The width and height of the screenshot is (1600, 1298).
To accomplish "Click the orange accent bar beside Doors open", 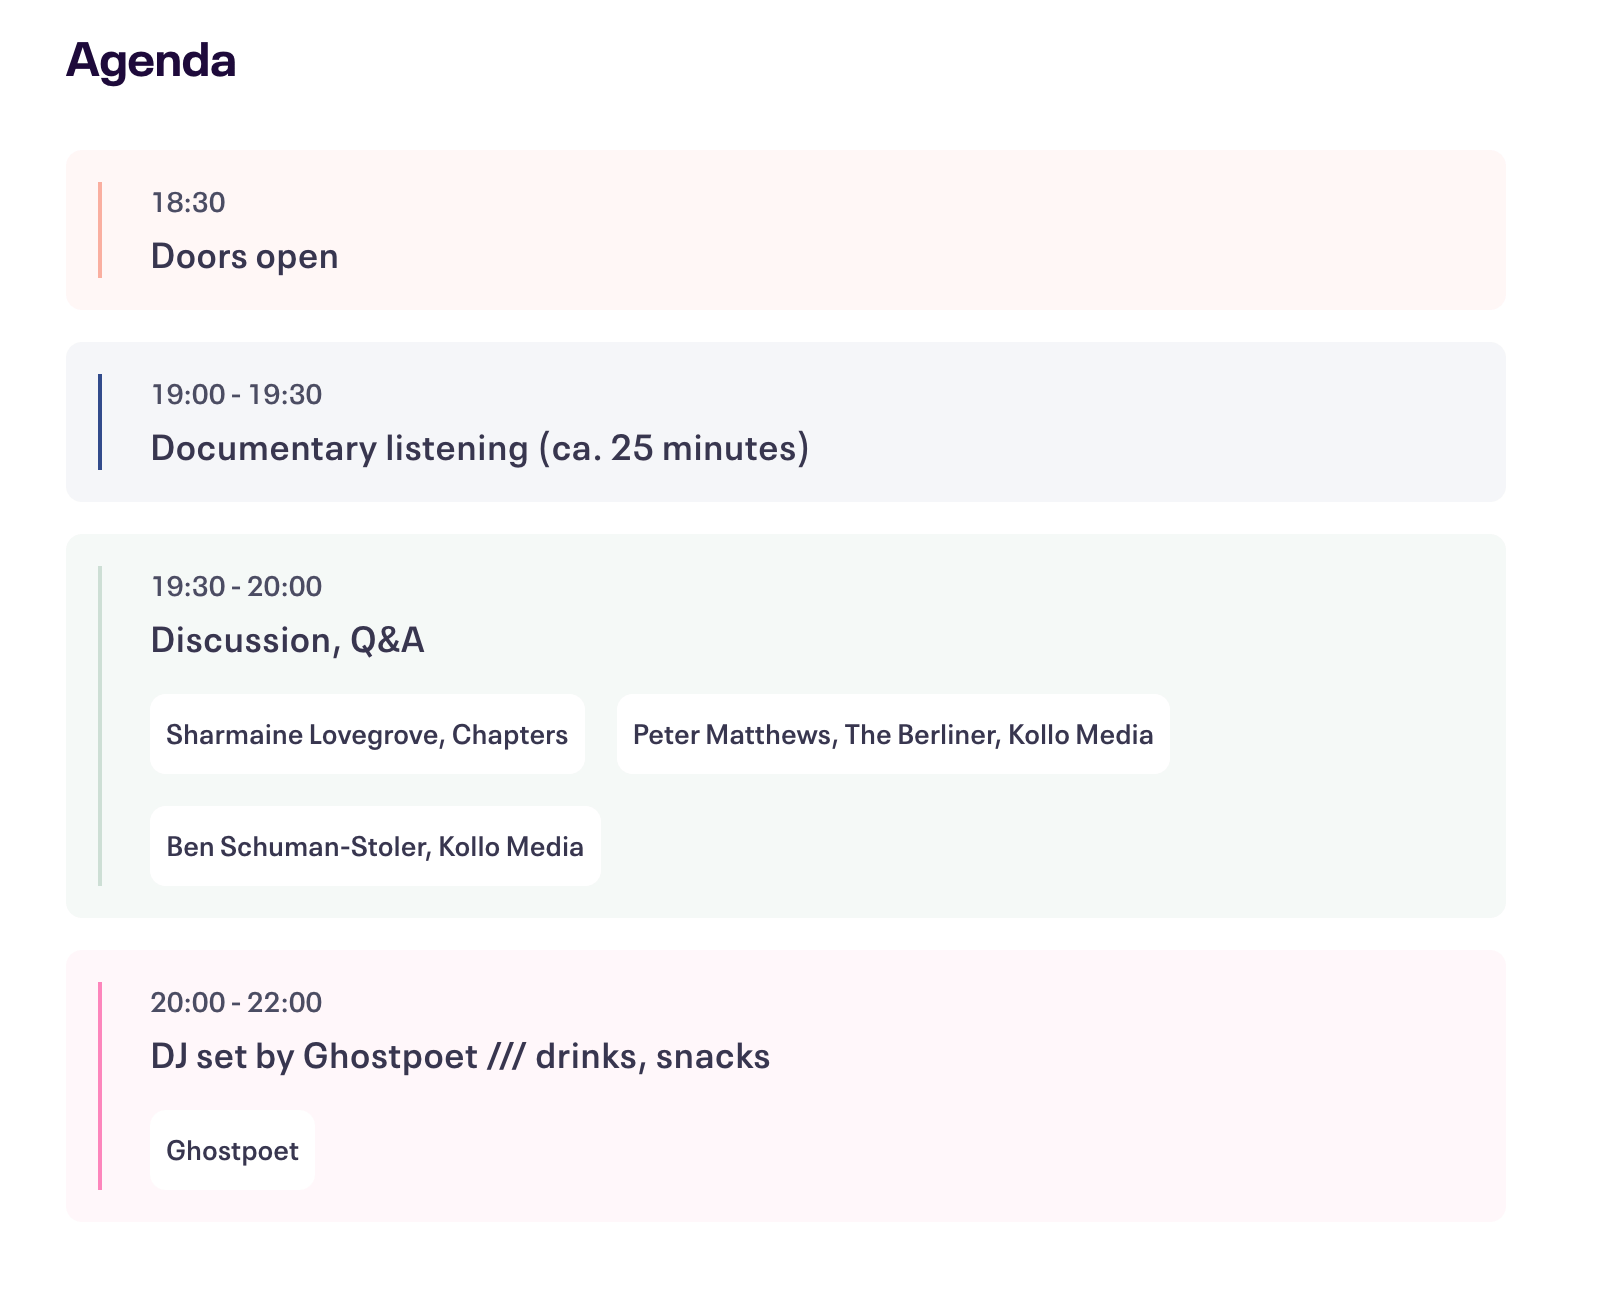I will 100,230.
